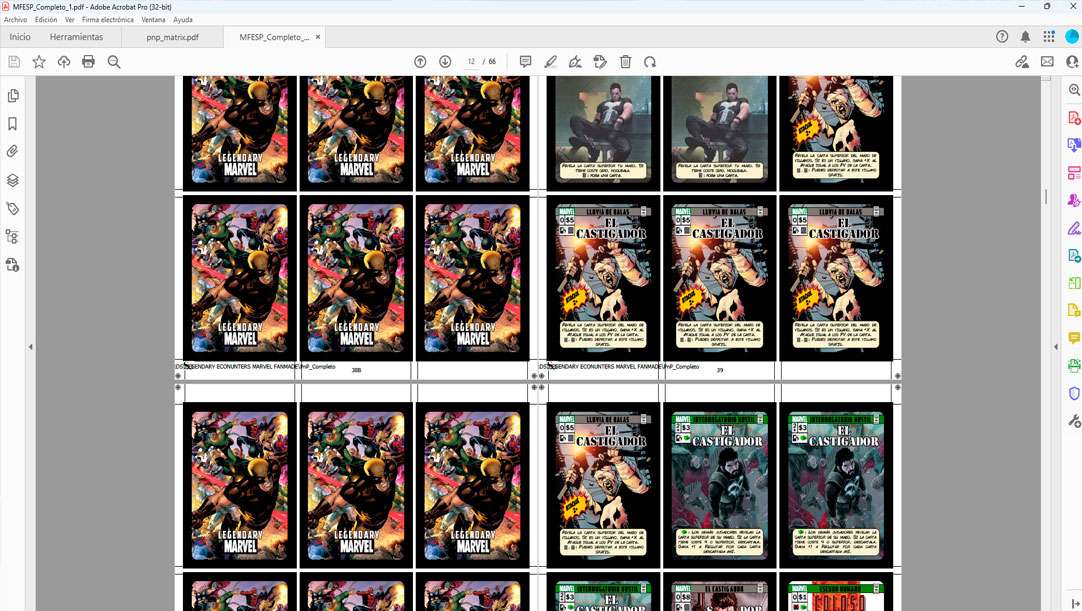1082x611 pixels.
Task: Send the file by email envelope icon
Action: (1047, 62)
